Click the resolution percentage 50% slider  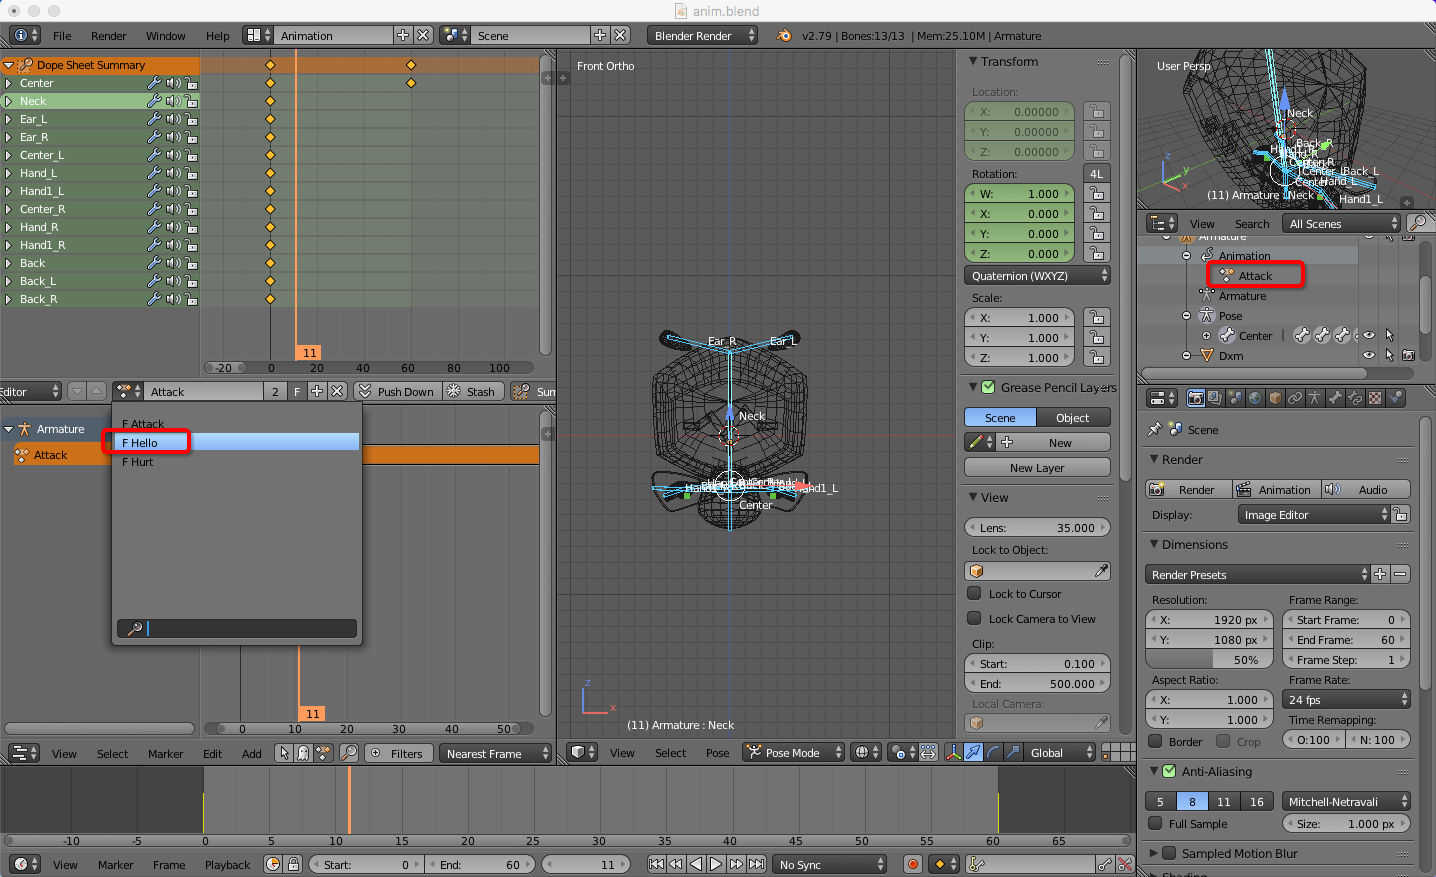pyautogui.click(x=1209, y=660)
